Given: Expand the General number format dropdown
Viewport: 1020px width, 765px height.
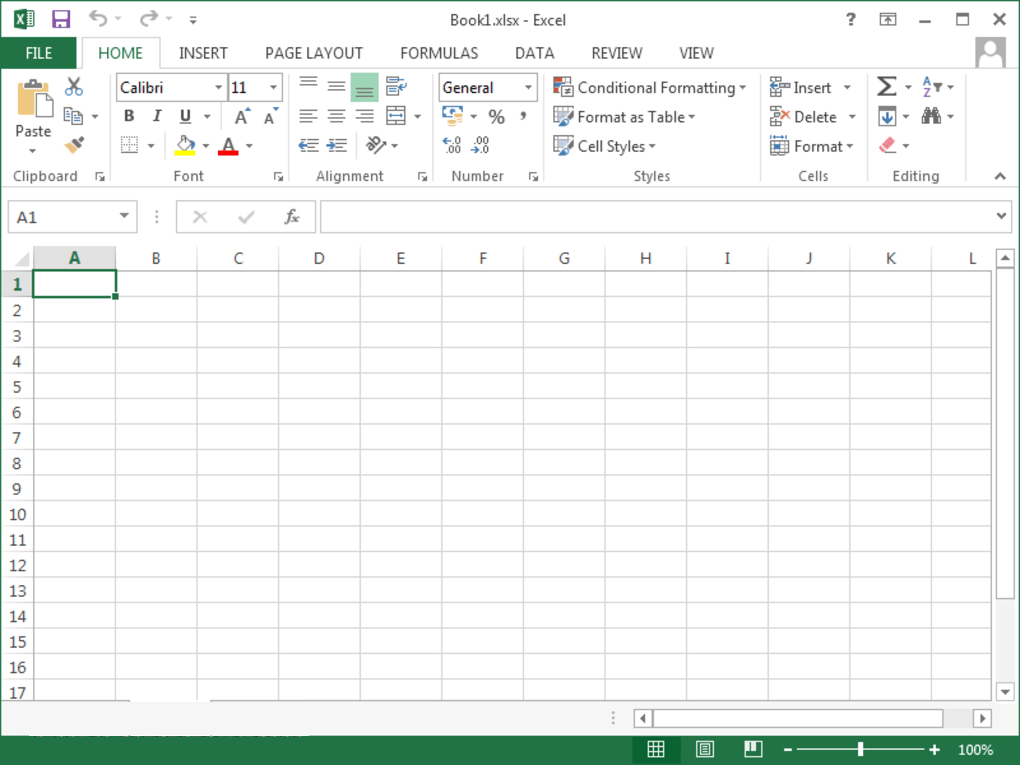Looking at the screenshot, I should point(528,88).
